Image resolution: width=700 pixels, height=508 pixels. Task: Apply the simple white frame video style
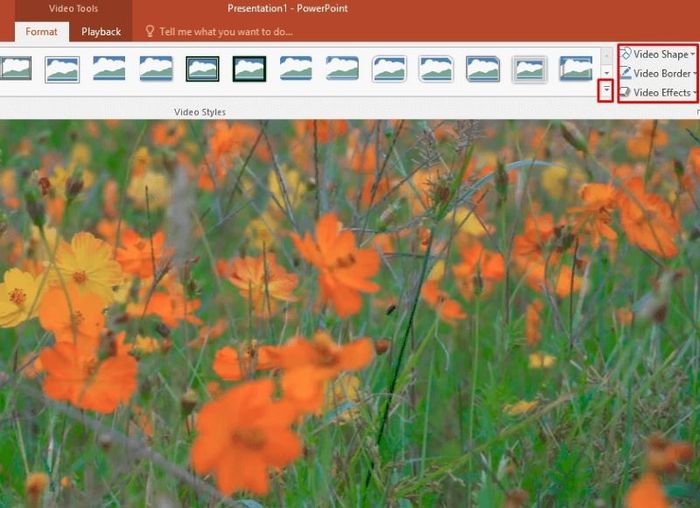[x=62, y=69]
